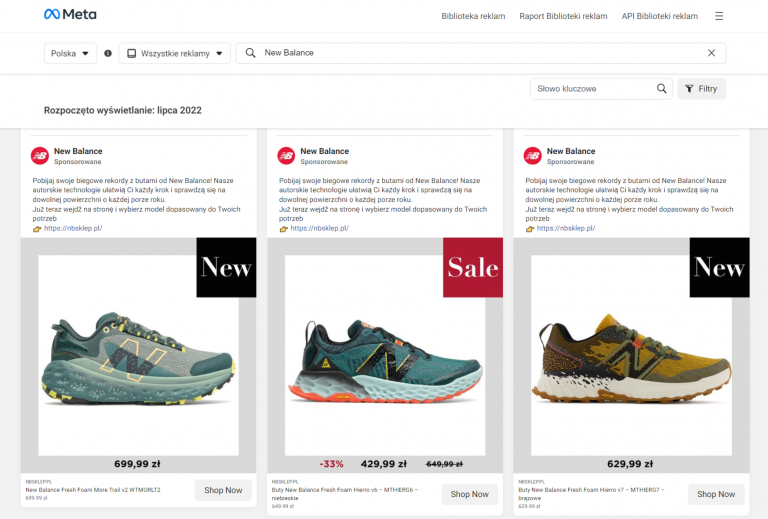Click the 629,99 zł price label

[630, 464]
